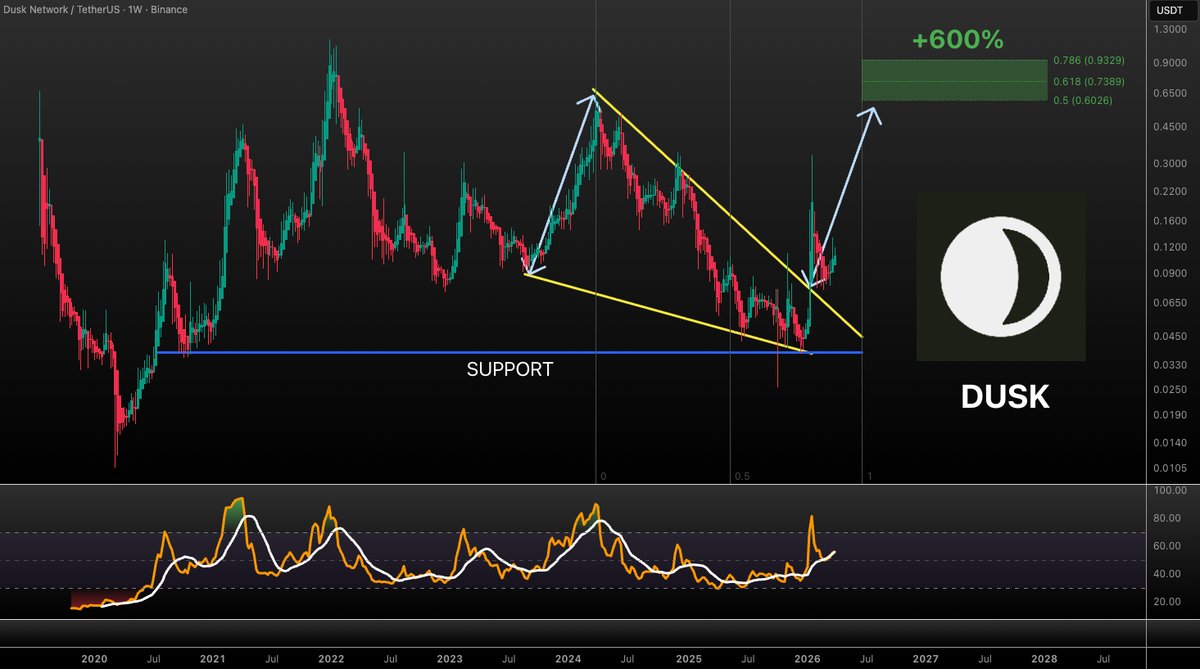Click the 0.0900 price axis label
The height and width of the screenshot is (669, 1200).
tap(1172, 273)
